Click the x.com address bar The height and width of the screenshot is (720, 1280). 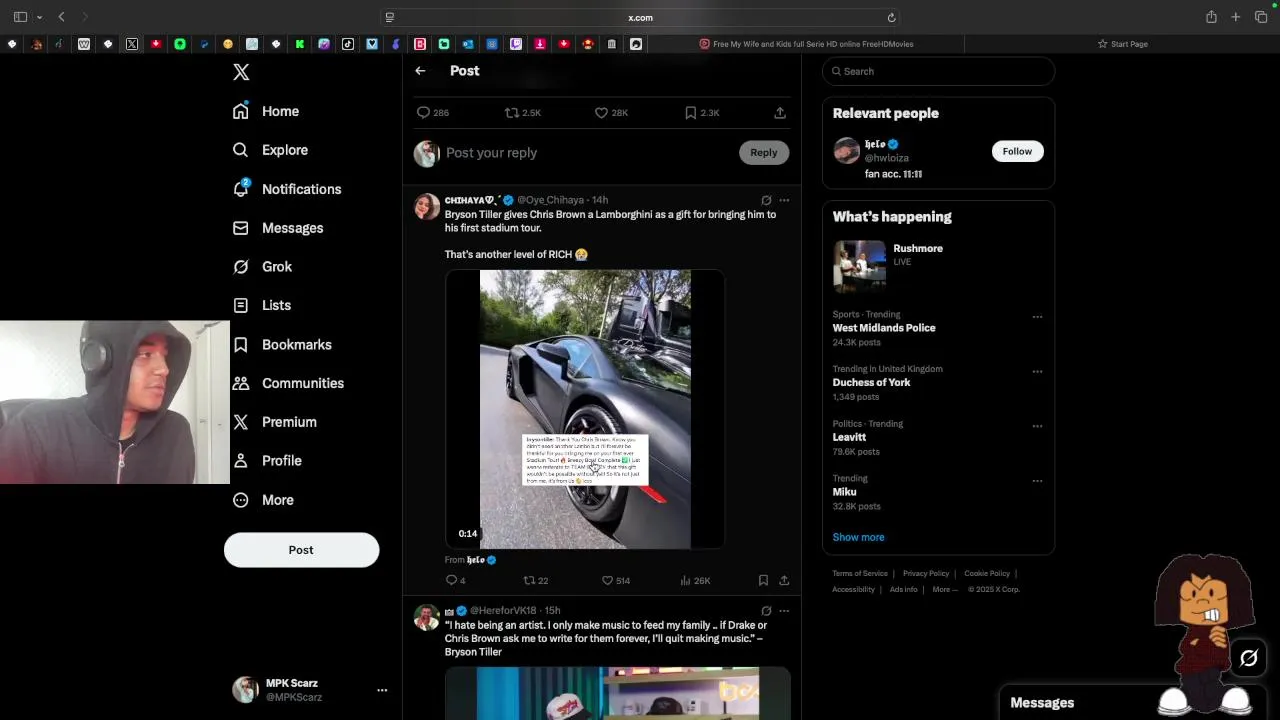click(640, 17)
